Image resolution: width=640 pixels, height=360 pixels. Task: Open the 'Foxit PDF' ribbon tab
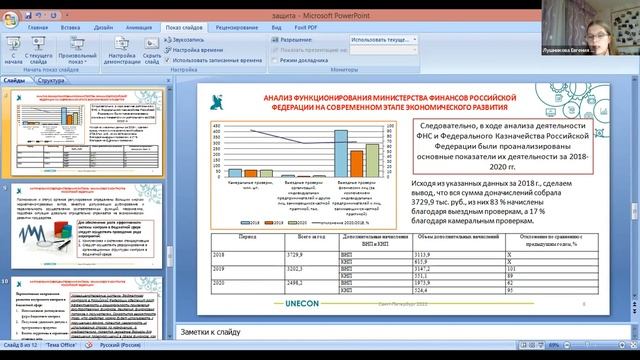click(x=306, y=28)
